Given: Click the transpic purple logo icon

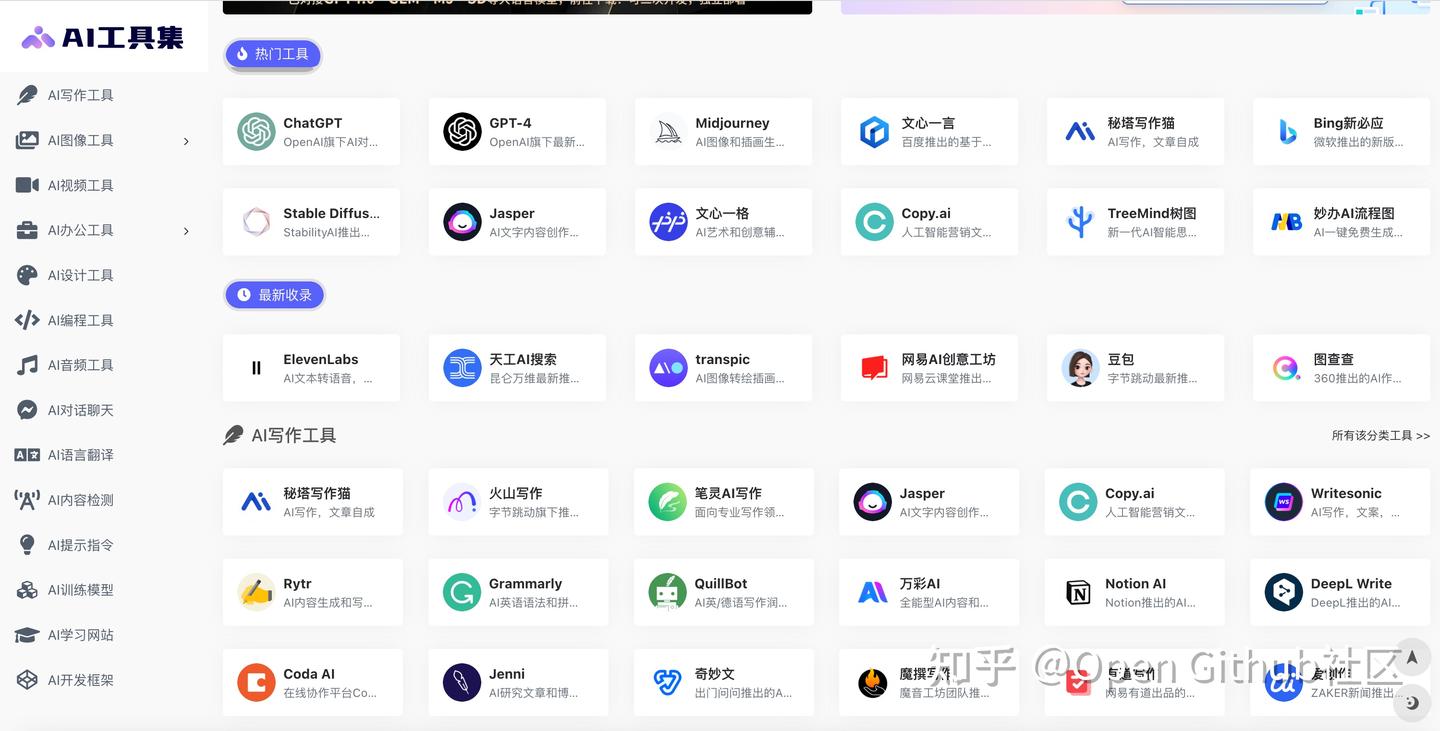Looking at the screenshot, I should pyautogui.click(x=668, y=368).
